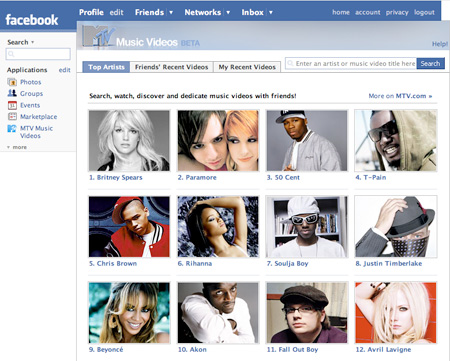The image size is (450, 361).
Task: Switch to My Recent Videos tab
Action: click(247, 67)
